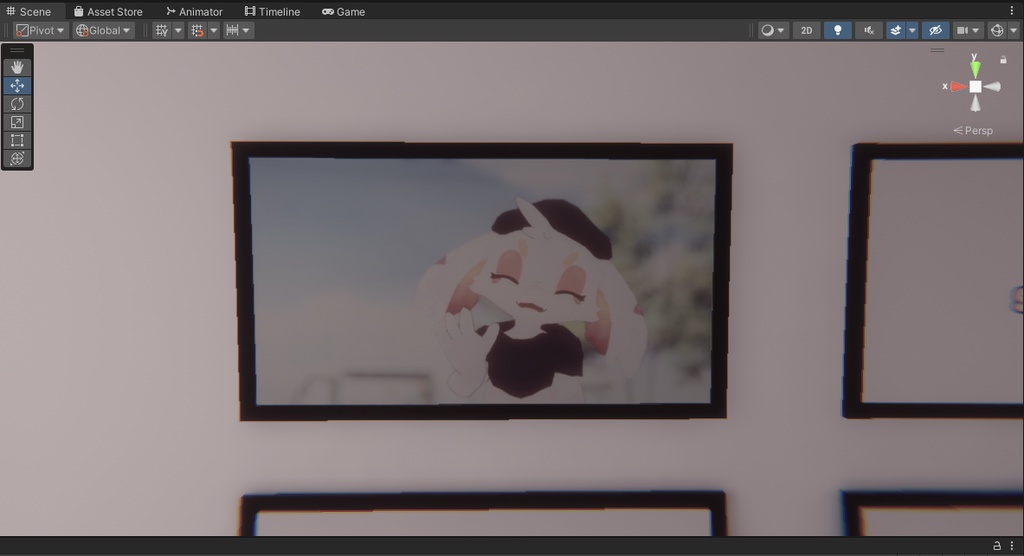Screen dimensions: 1024x556
Task: Toggle the orientation gizmo rotation lock
Action: tap(1003, 59)
